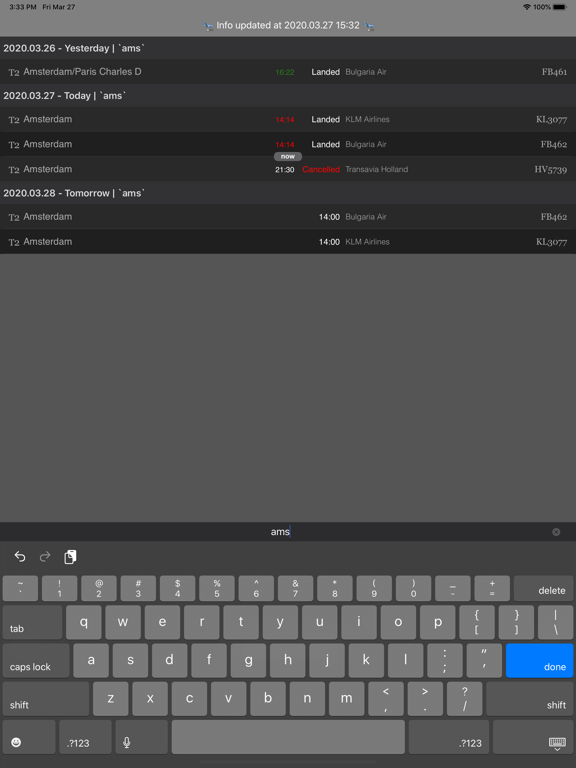Tap the p key

coord(438,622)
